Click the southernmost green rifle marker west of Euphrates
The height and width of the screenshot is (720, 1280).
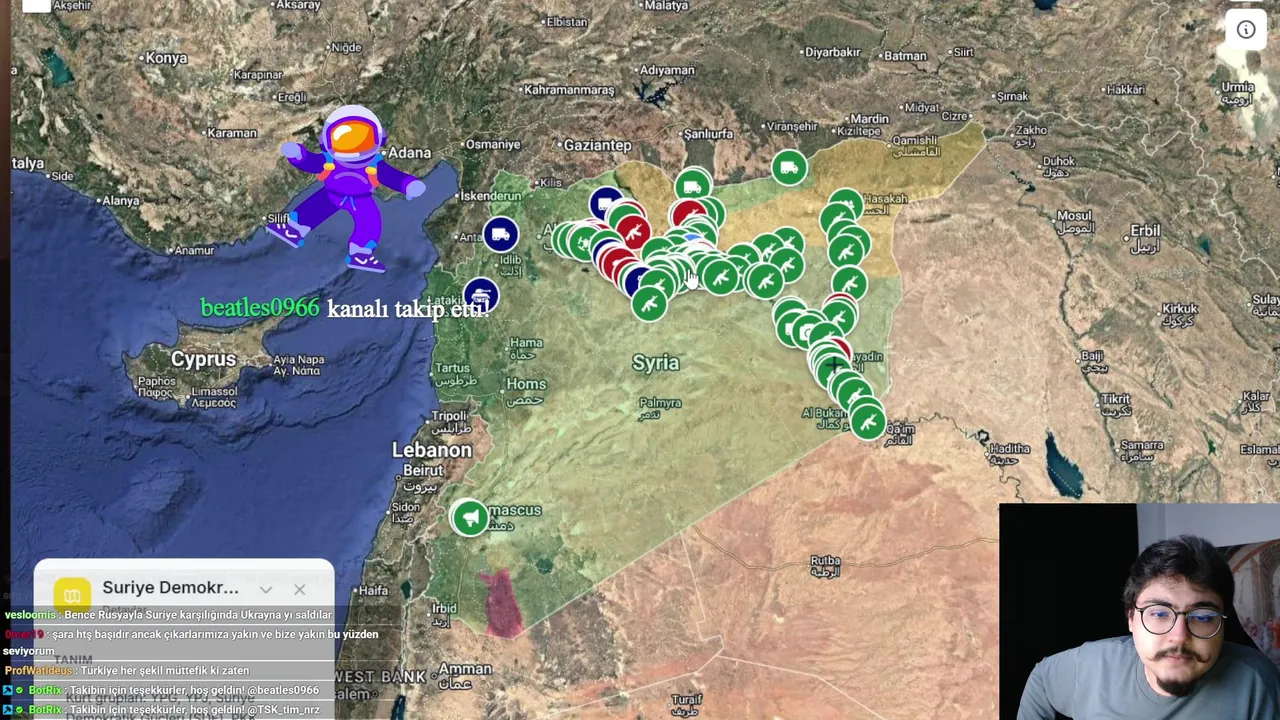(649, 302)
